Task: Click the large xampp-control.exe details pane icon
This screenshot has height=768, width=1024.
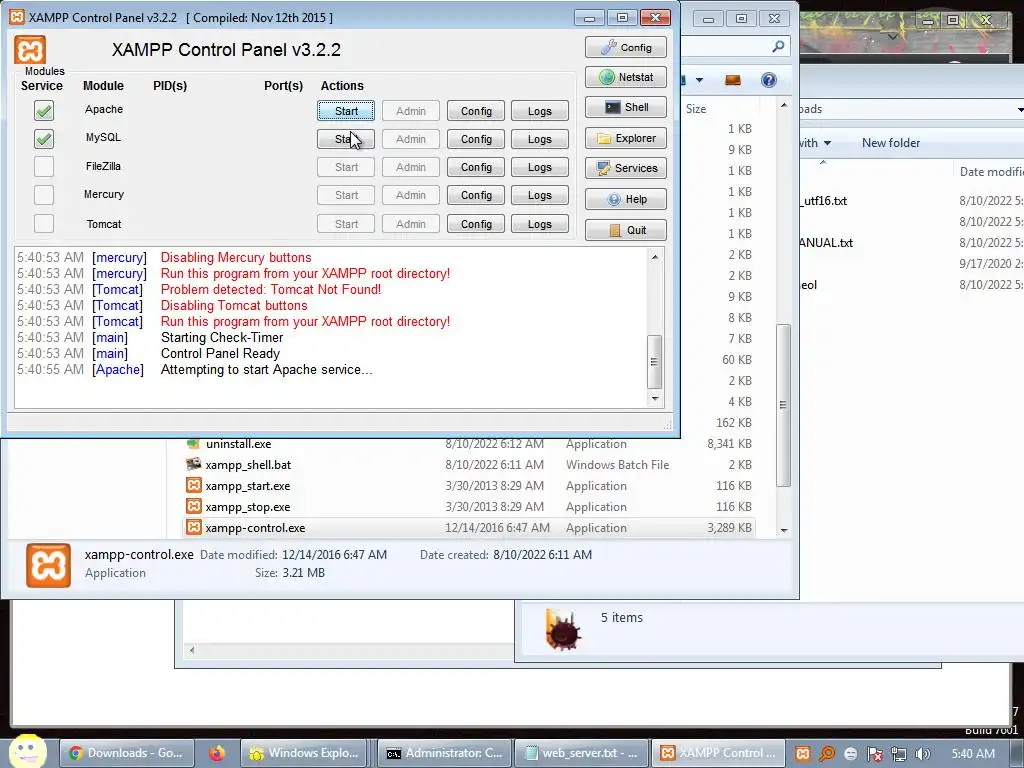Action: (48, 565)
